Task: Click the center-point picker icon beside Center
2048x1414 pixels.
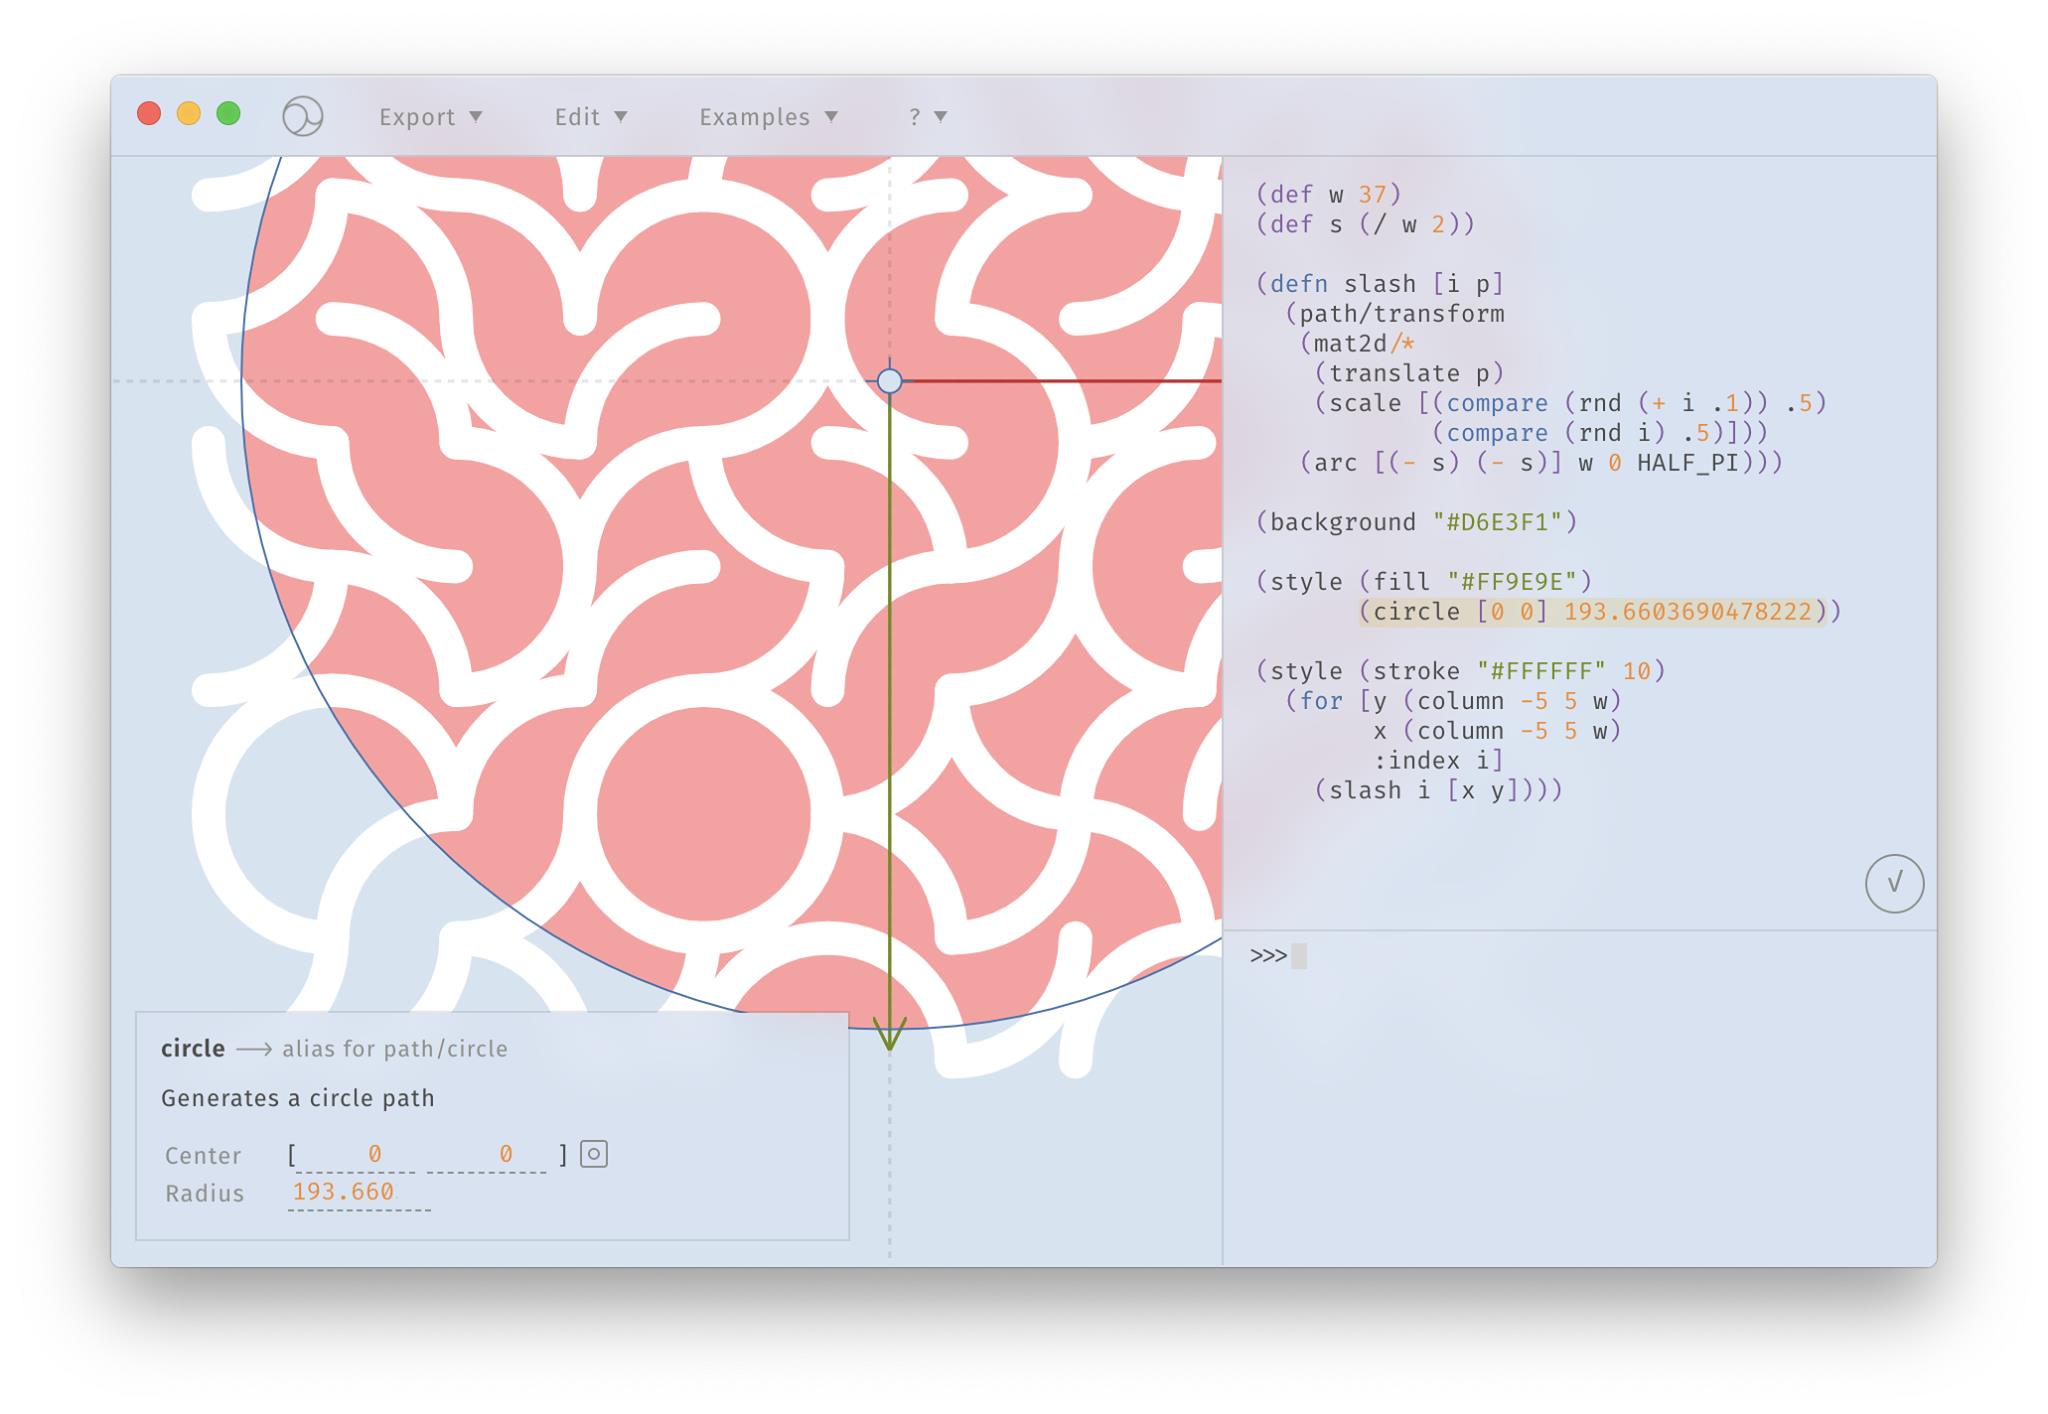Action: coord(594,1154)
